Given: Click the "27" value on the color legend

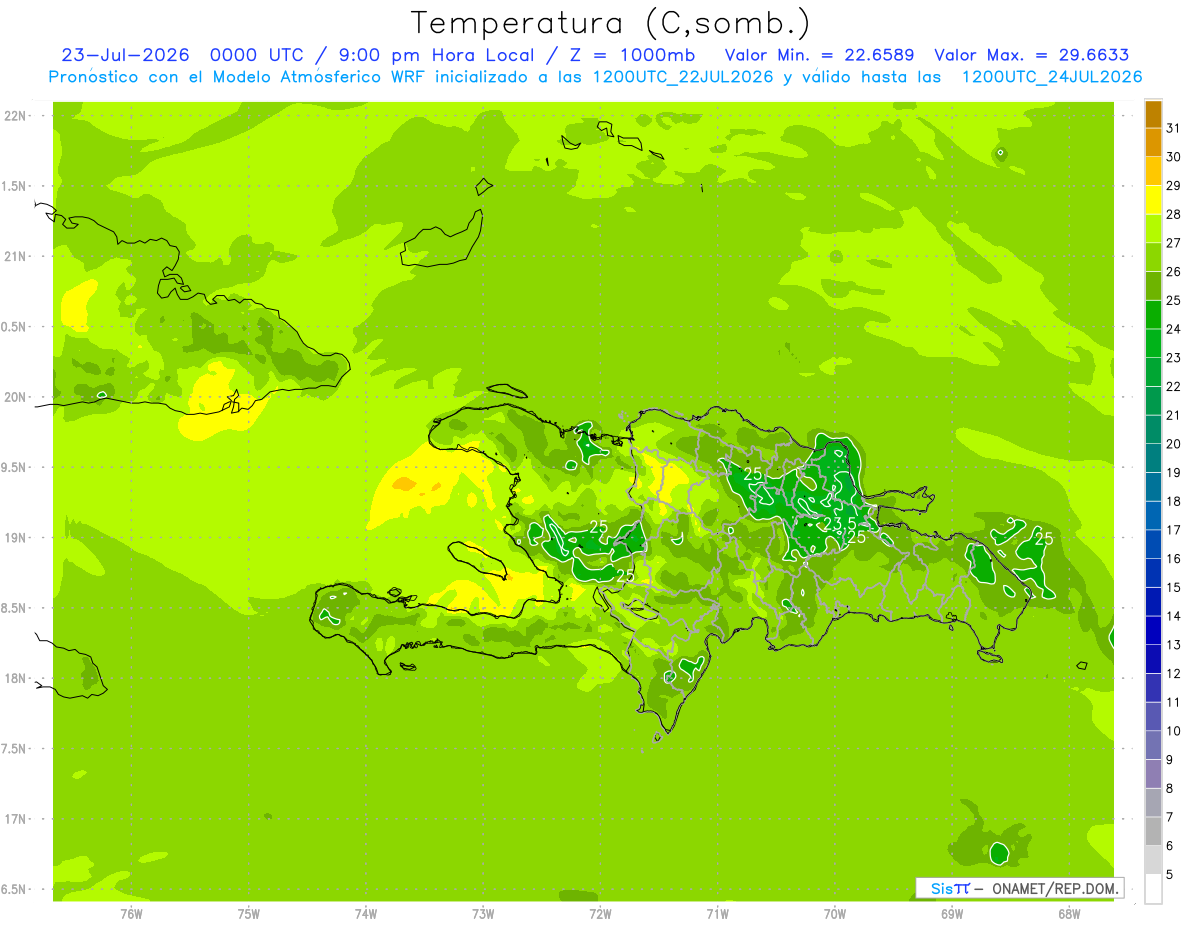Looking at the screenshot, I should coord(1174,242).
